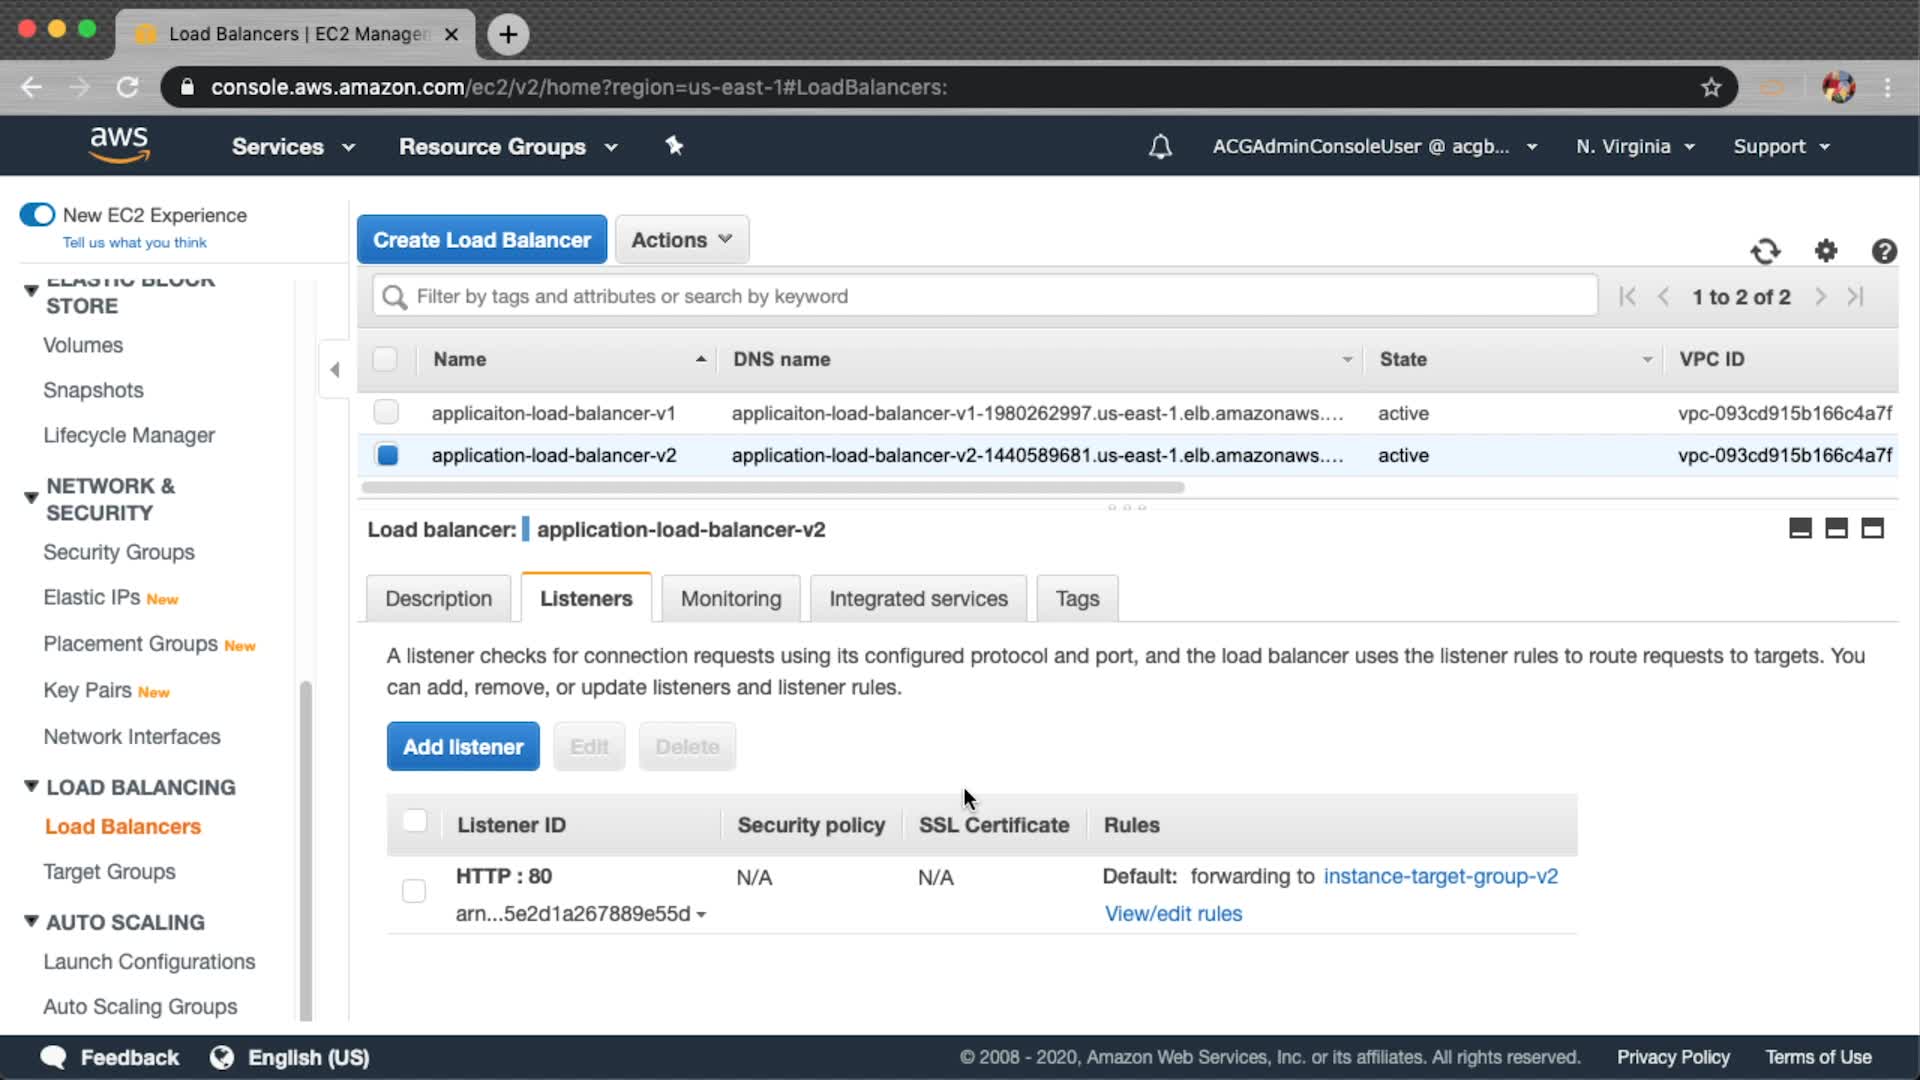Check the HTTP : 80 listener checkbox
The height and width of the screenshot is (1080, 1920).
[413, 890]
